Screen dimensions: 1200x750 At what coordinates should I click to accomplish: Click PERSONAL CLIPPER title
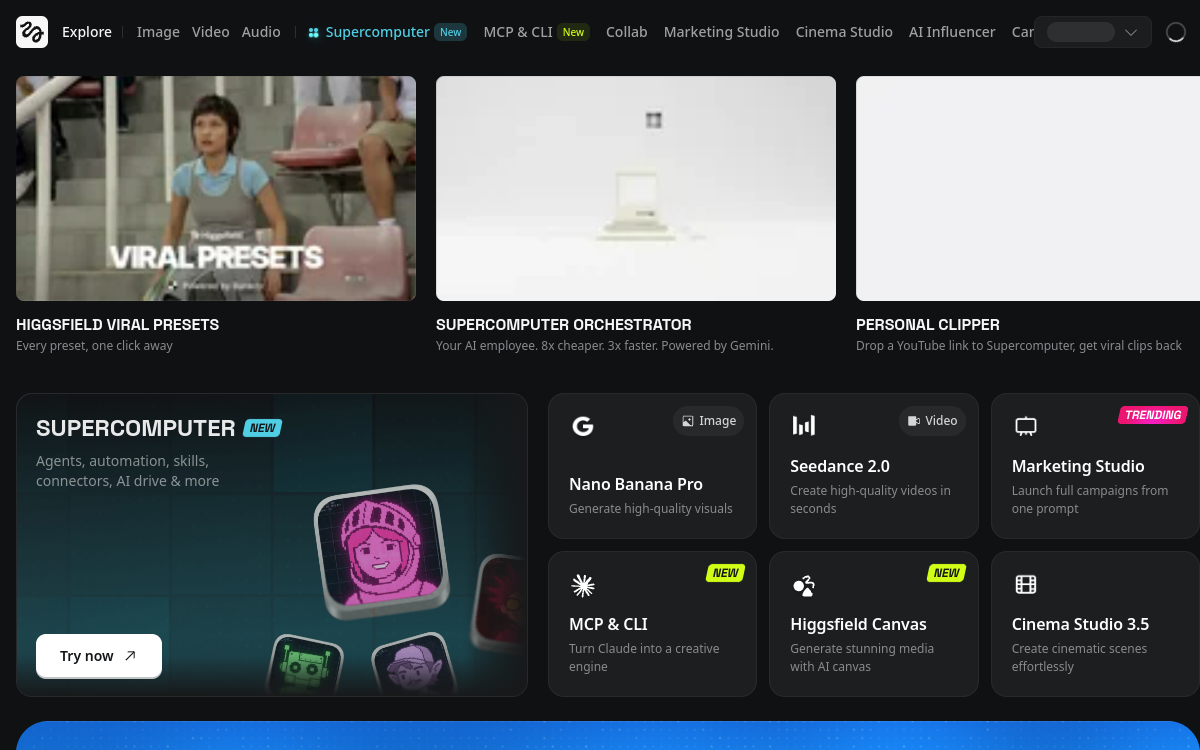(x=928, y=325)
